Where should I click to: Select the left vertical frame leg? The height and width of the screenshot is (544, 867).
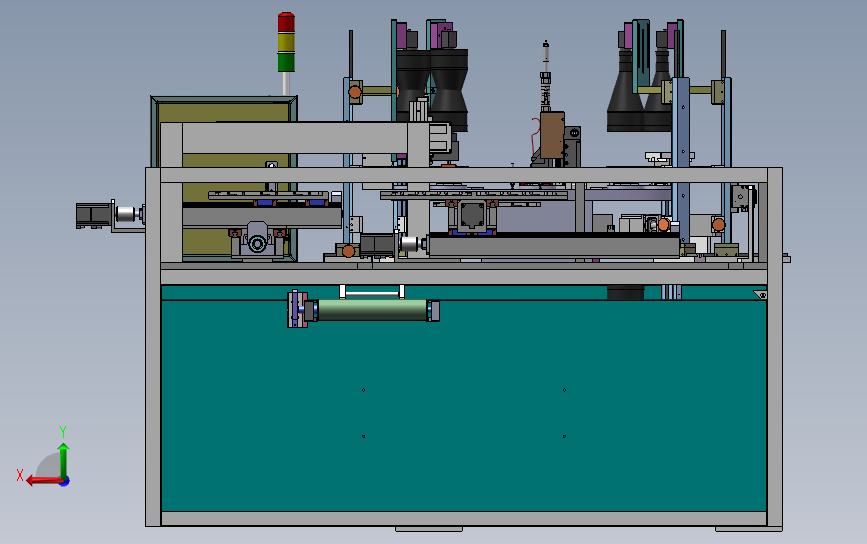pos(153,347)
